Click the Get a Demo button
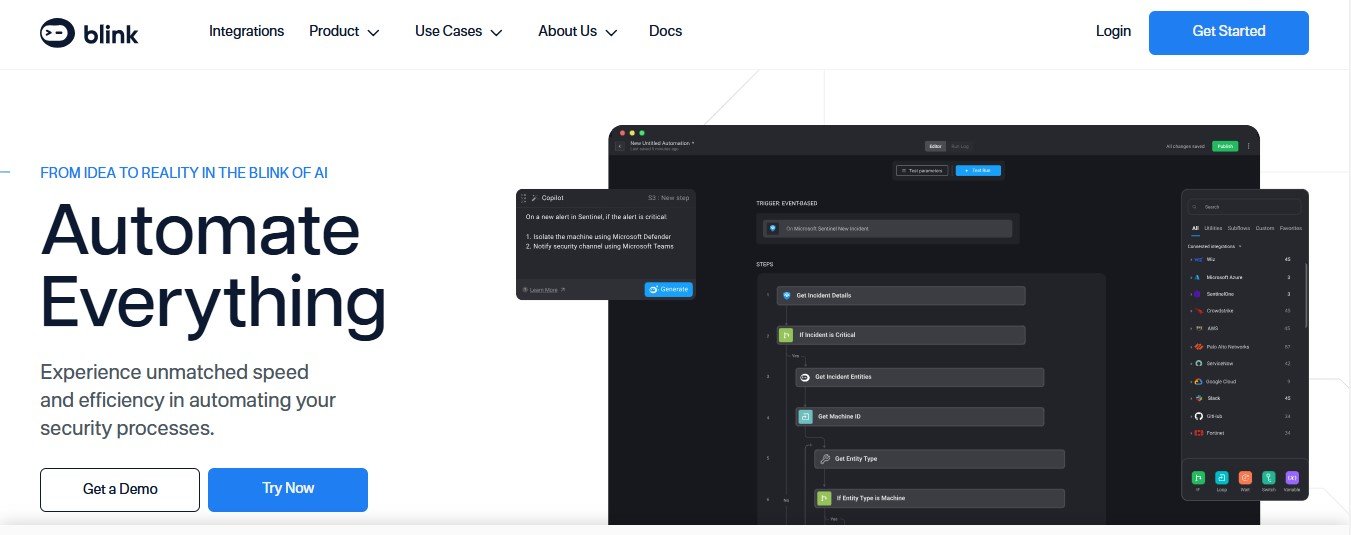 (120, 489)
